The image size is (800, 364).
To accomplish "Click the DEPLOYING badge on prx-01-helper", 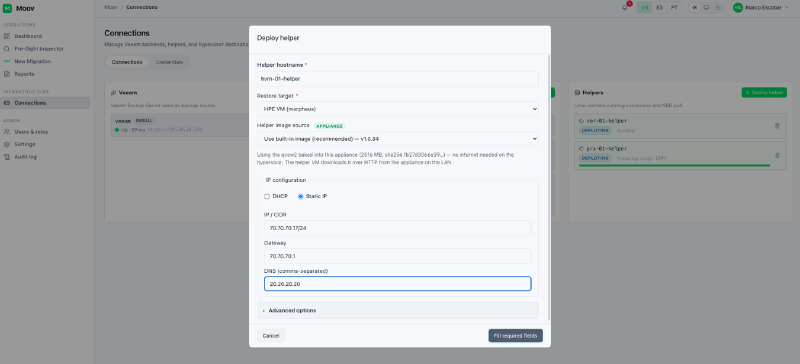I will [x=595, y=158].
